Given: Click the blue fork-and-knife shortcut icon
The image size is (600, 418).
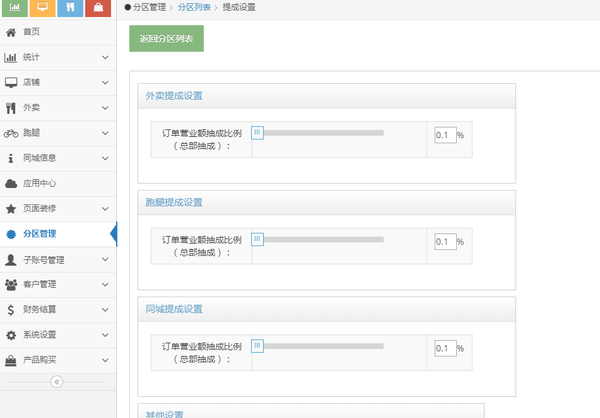Looking at the screenshot, I should (70, 8).
